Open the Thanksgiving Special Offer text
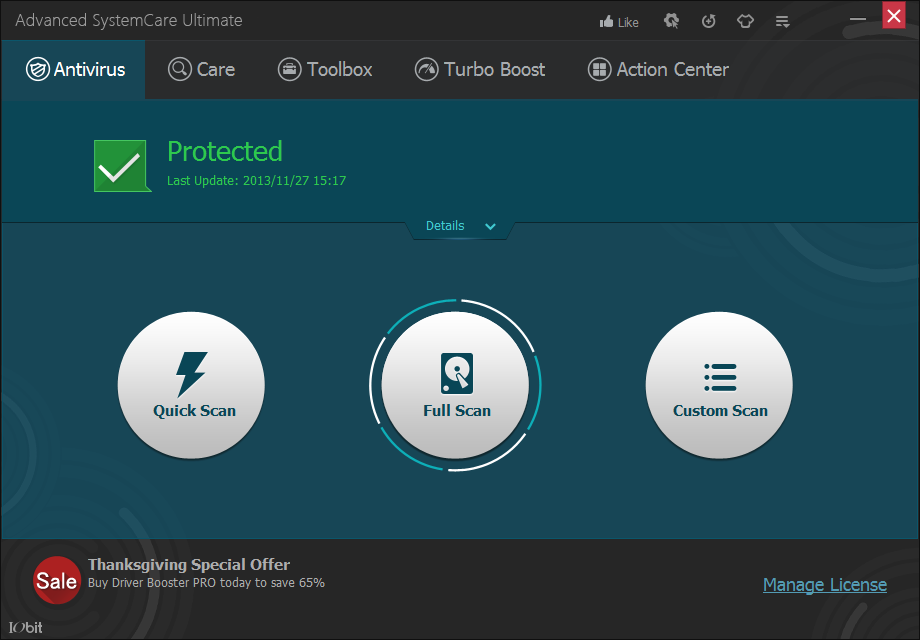 click(x=189, y=564)
